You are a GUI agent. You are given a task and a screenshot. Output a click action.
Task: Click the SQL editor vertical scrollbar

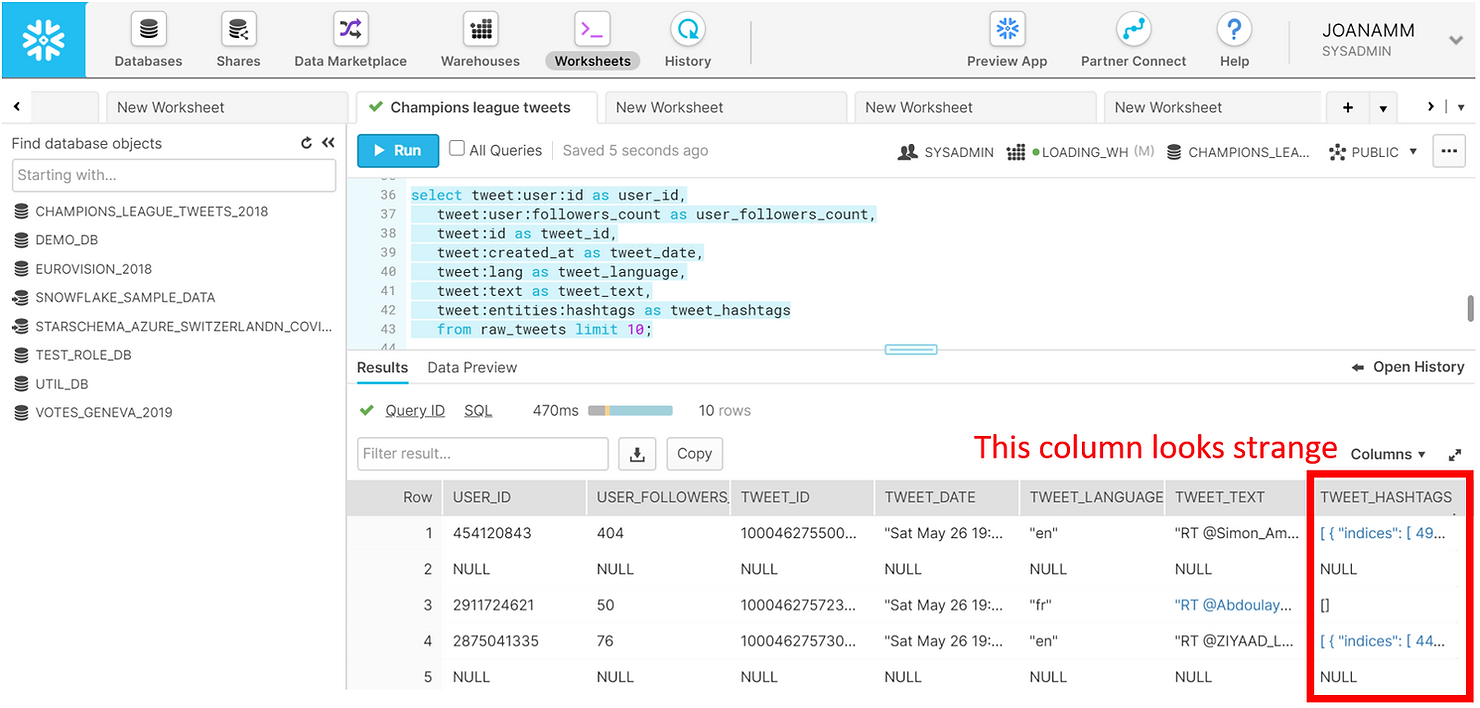pyautogui.click(x=1471, y=308)
